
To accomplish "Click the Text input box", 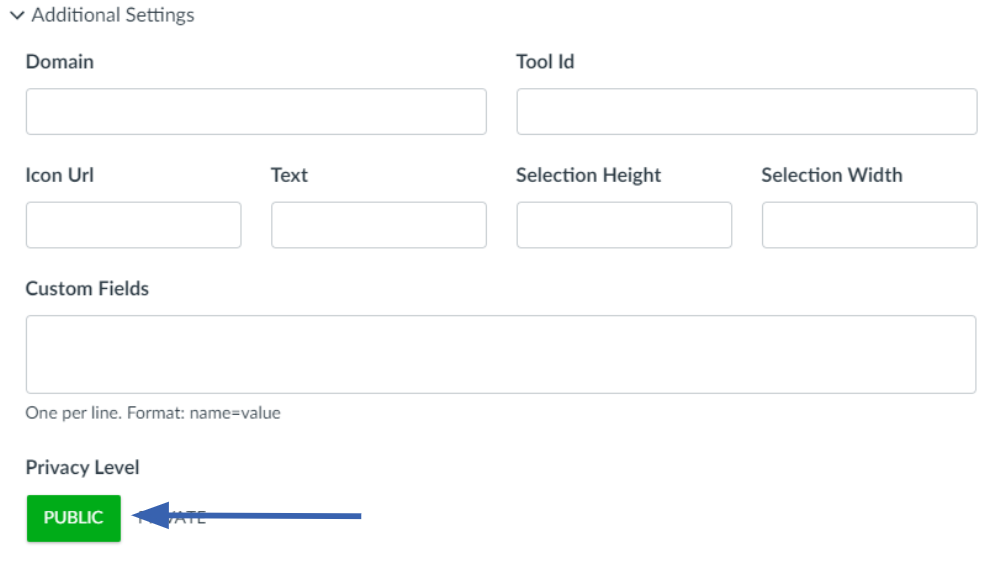I will (379, 225).
